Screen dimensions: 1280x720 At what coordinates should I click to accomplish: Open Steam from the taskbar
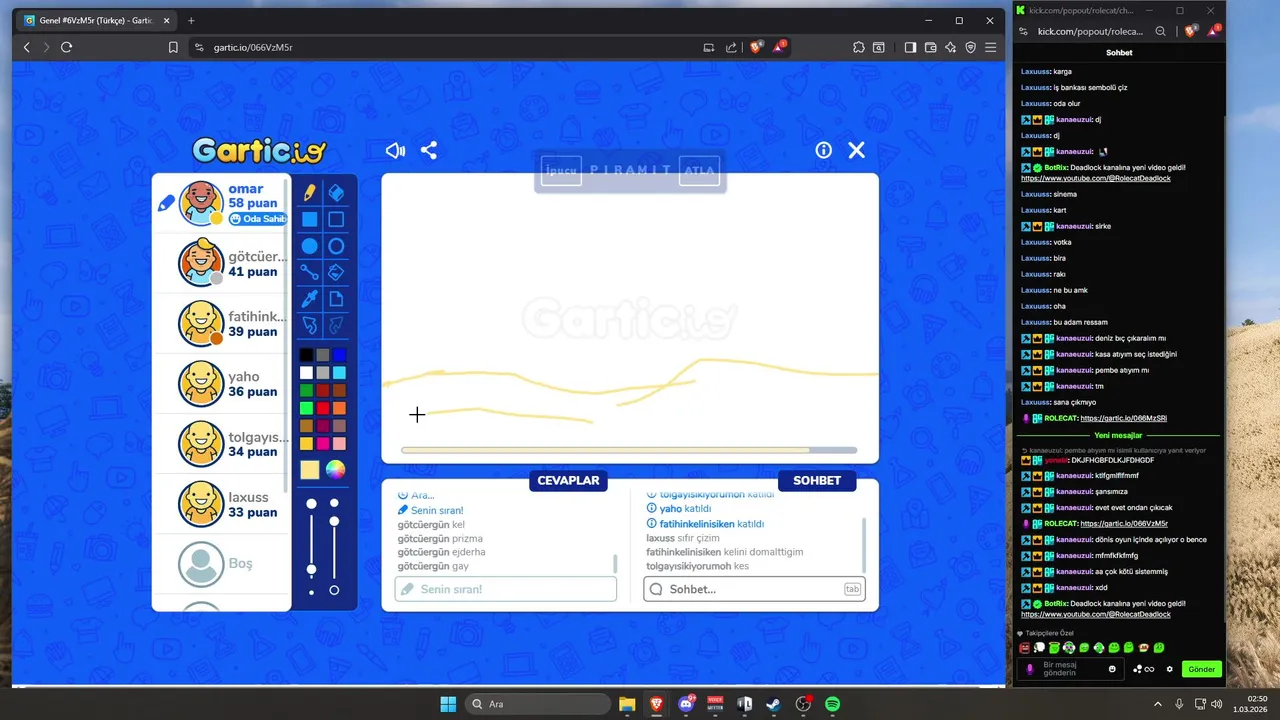pos(773,704)
